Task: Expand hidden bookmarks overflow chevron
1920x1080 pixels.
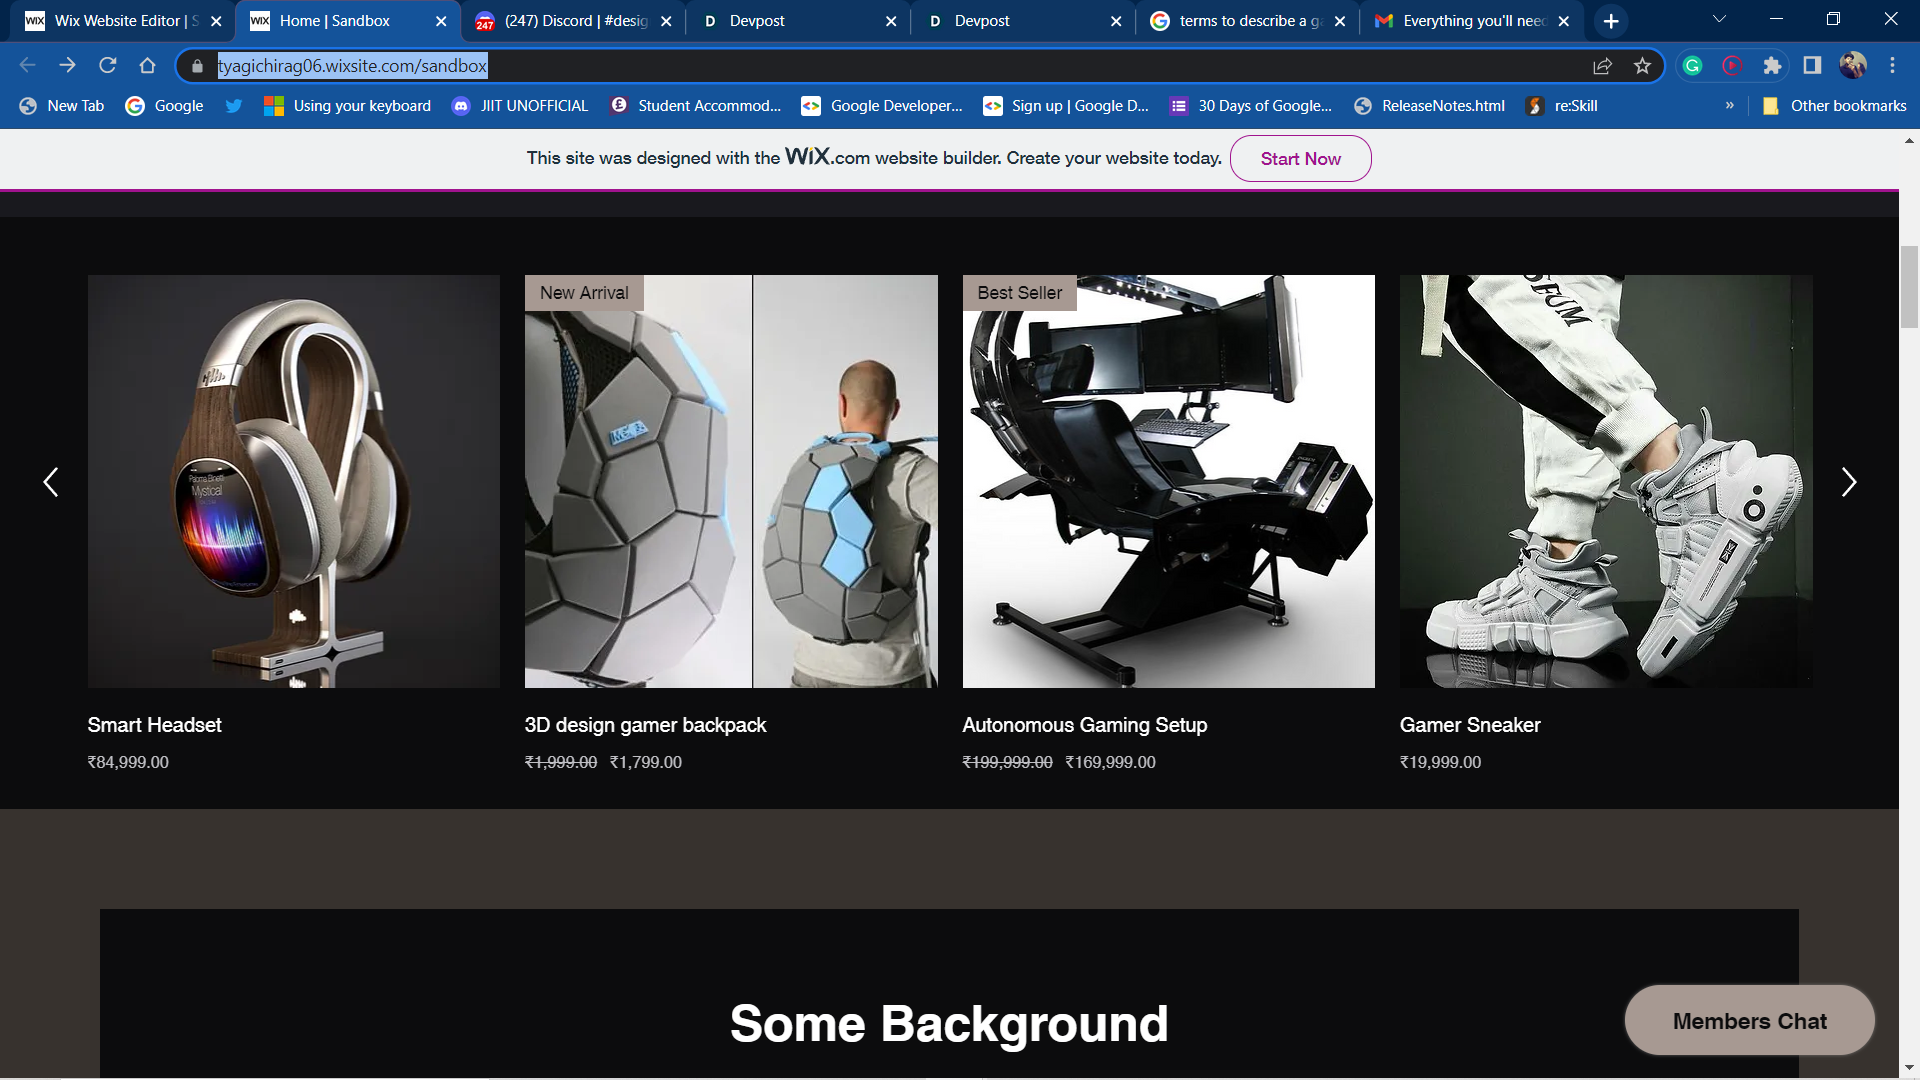Action: (1729, 106)
